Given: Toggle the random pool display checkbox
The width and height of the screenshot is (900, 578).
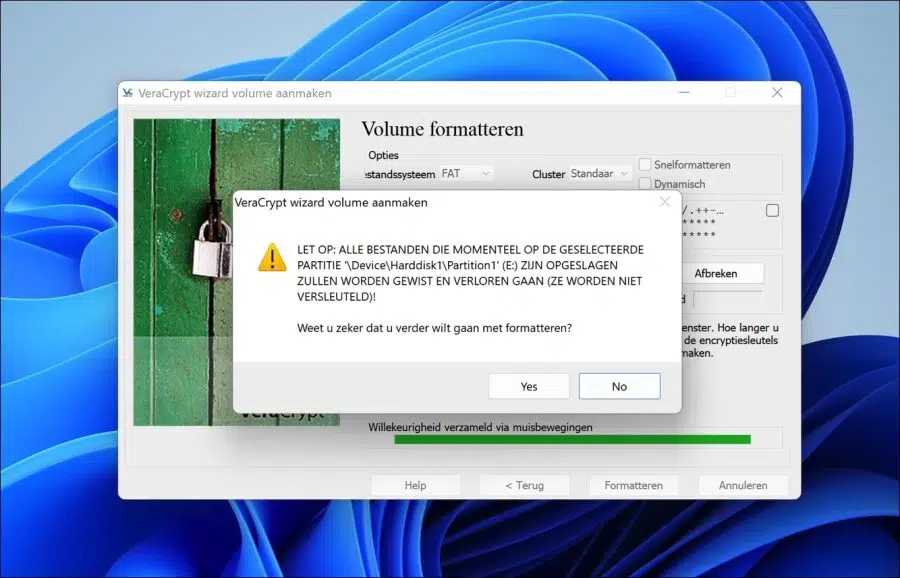Looking at the screenshot, I should [x=773, y=211].
